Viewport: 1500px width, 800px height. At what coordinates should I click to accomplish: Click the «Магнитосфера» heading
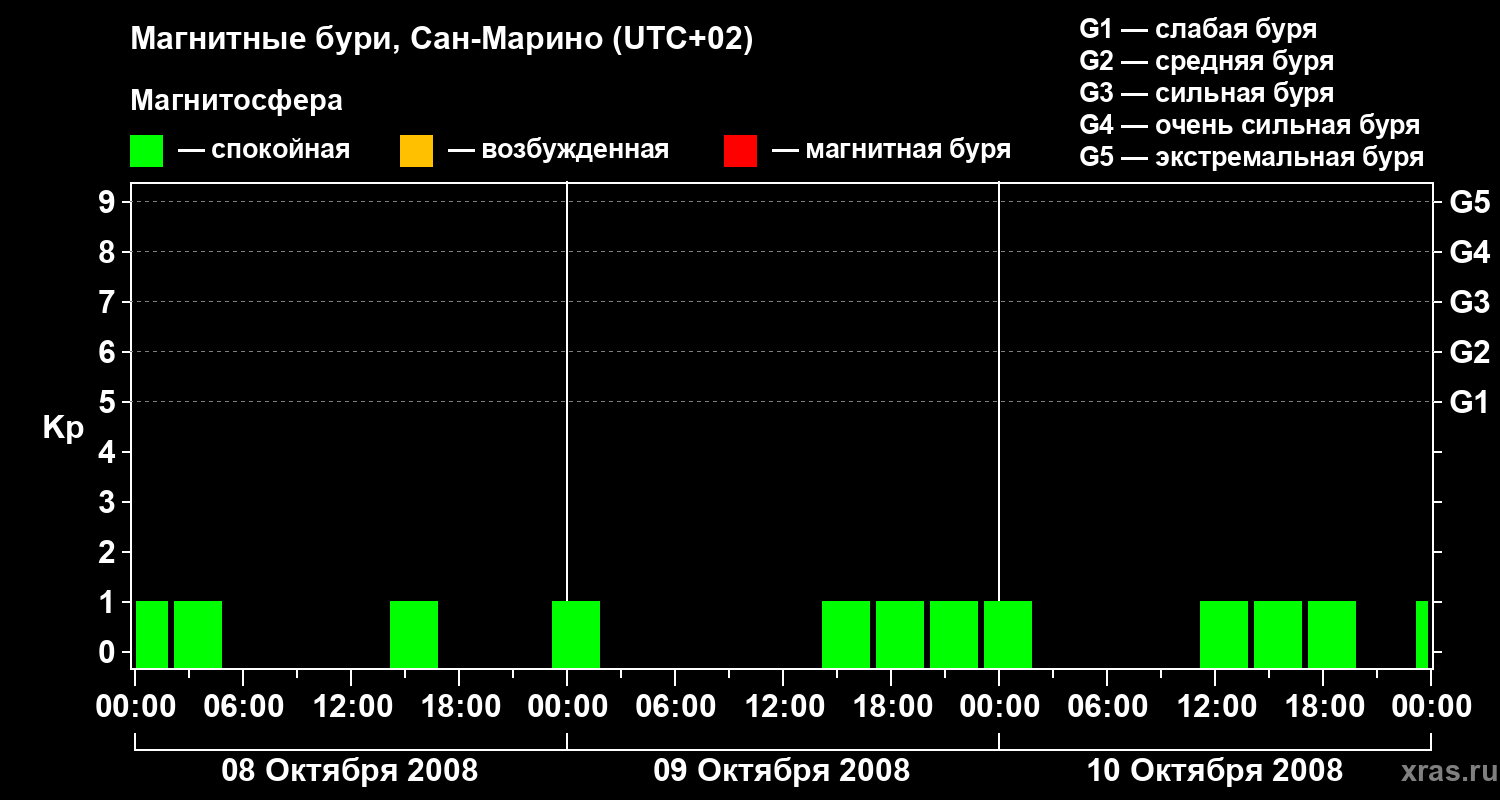(236, 100)
